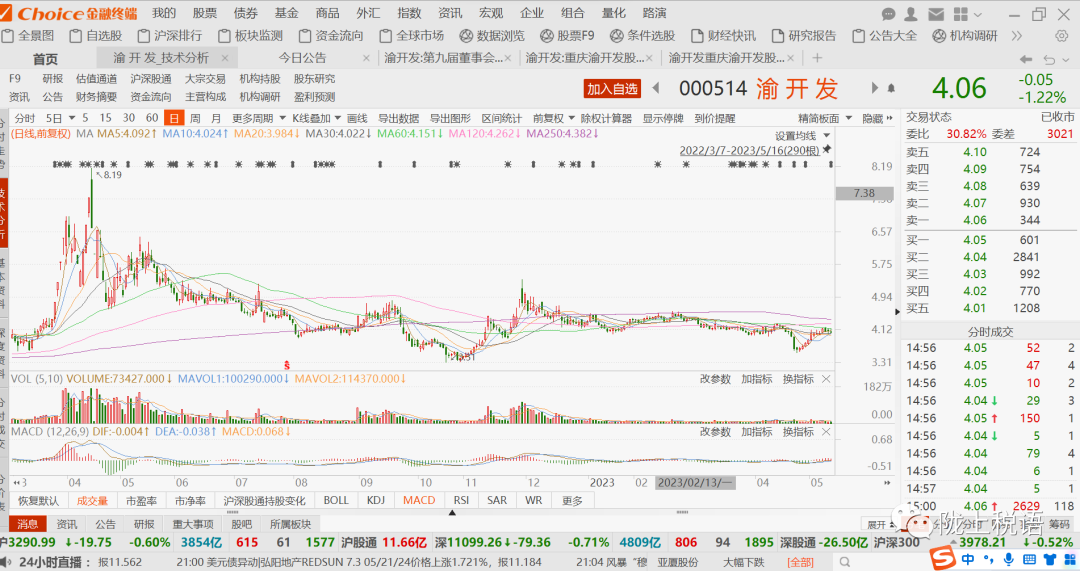Go back with the left arrow icon
This screenshot has width=1080, height=571.
pyautogui.click(x=1026, y=59)
